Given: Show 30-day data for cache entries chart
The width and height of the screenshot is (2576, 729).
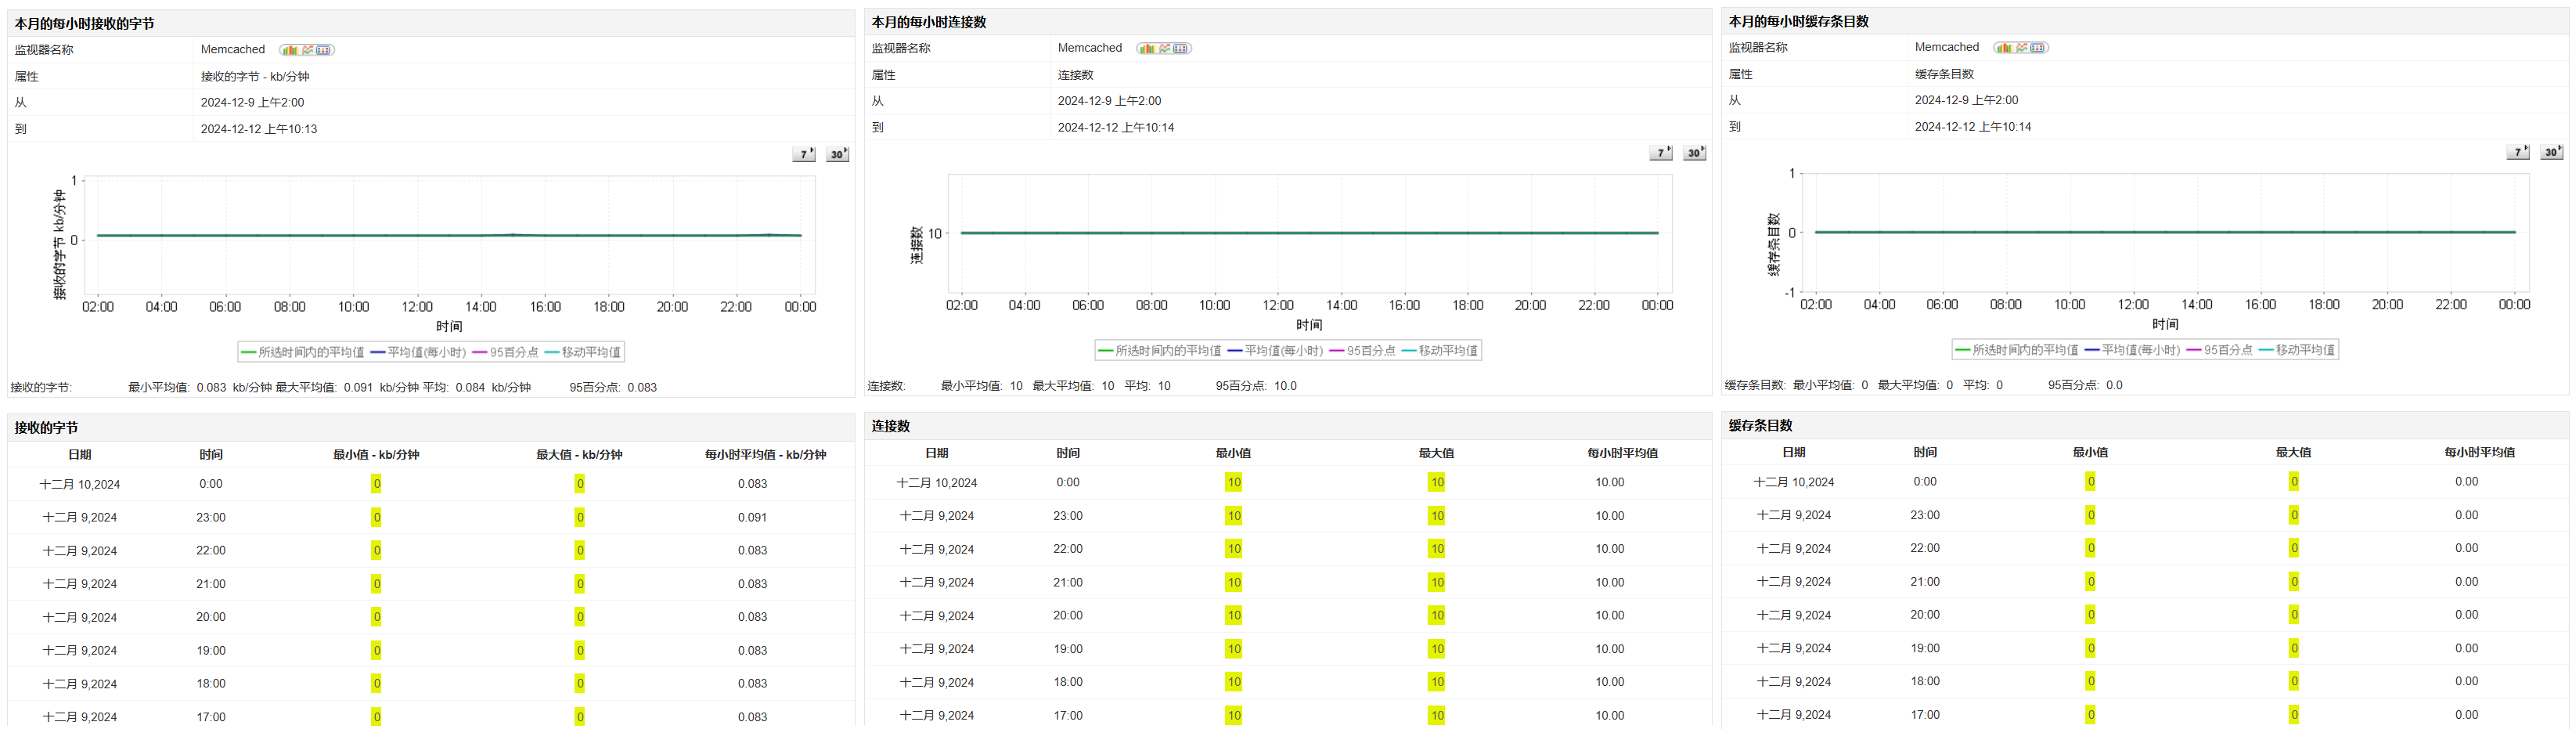Looking at the screenshot, I should point(2551,152).
